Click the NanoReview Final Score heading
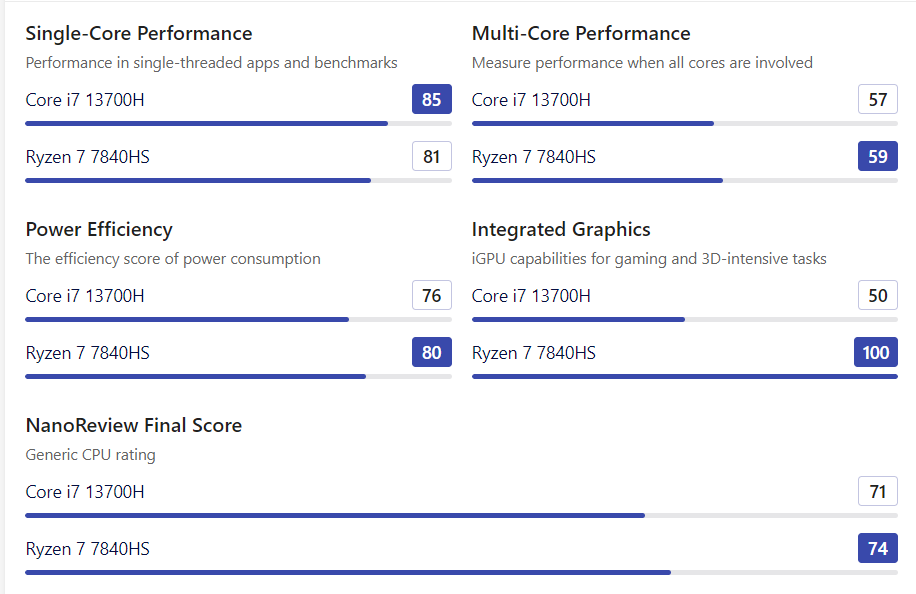Image resolution: width=916 pixels, height=594 pixels. point(134,426)
